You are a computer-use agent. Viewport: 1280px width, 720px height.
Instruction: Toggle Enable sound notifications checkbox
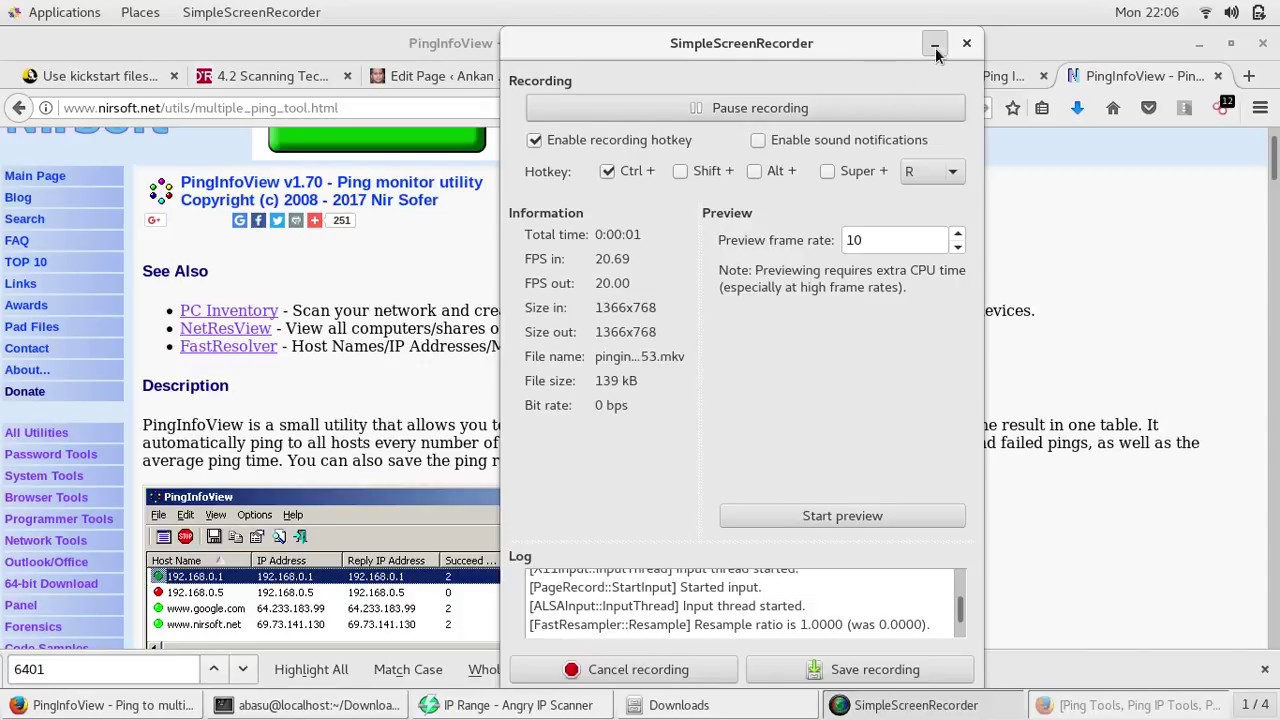(x=758, y=140)
